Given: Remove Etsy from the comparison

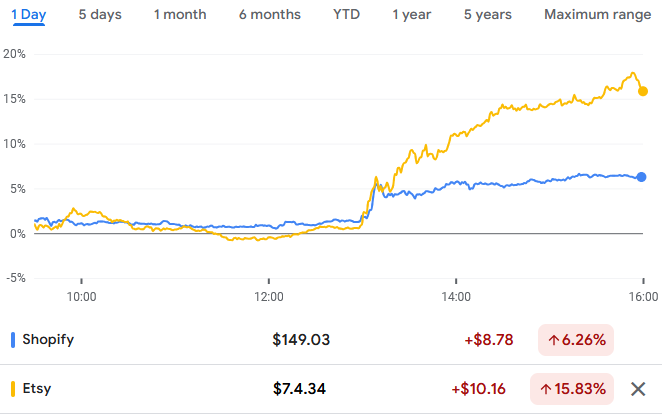Looking at the screenshot, I should [x=638, y=389].
